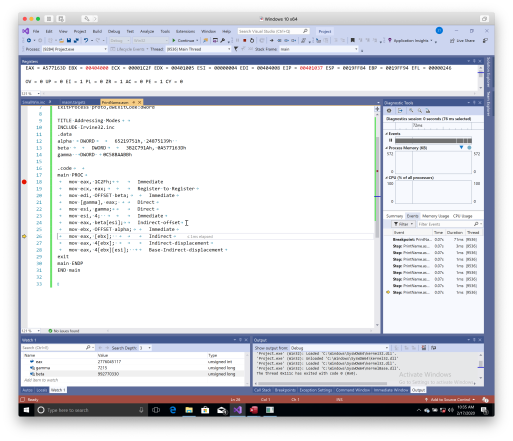The height and width of the screenshot is (441, 513).
Task: Open the Show output from Debug dropdown
Action: click(339, 348)
